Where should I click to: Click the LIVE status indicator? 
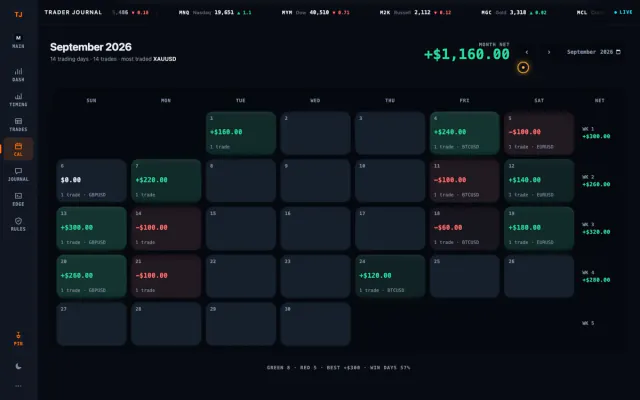tap(623, 12)
